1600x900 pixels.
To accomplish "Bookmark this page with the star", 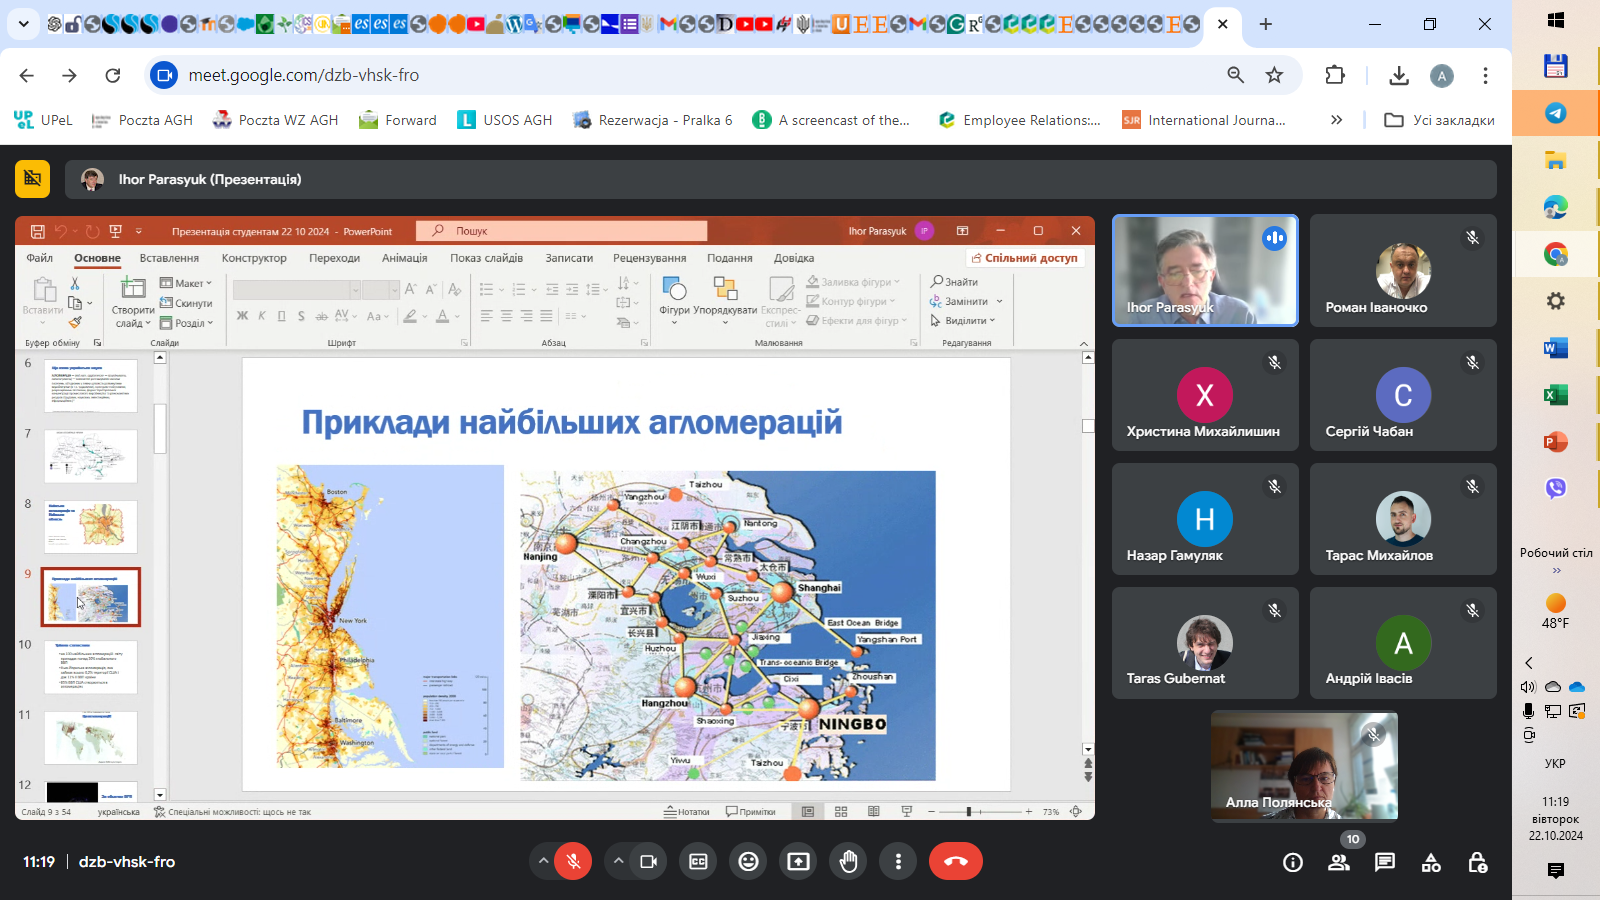I will pos(1274,75).
